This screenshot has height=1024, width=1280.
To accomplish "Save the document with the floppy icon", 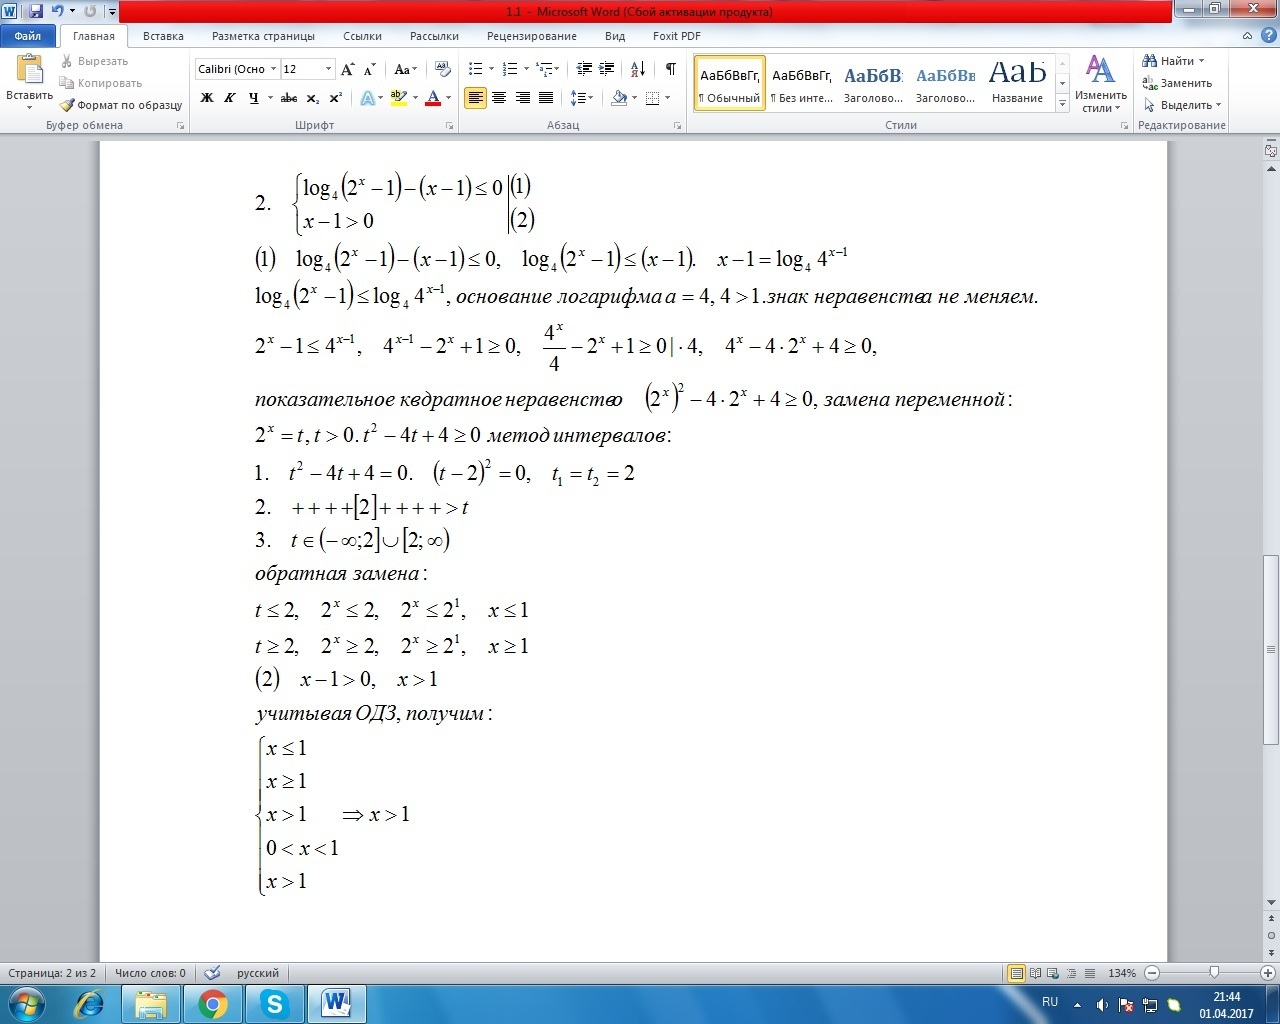I will pos(36,11).
